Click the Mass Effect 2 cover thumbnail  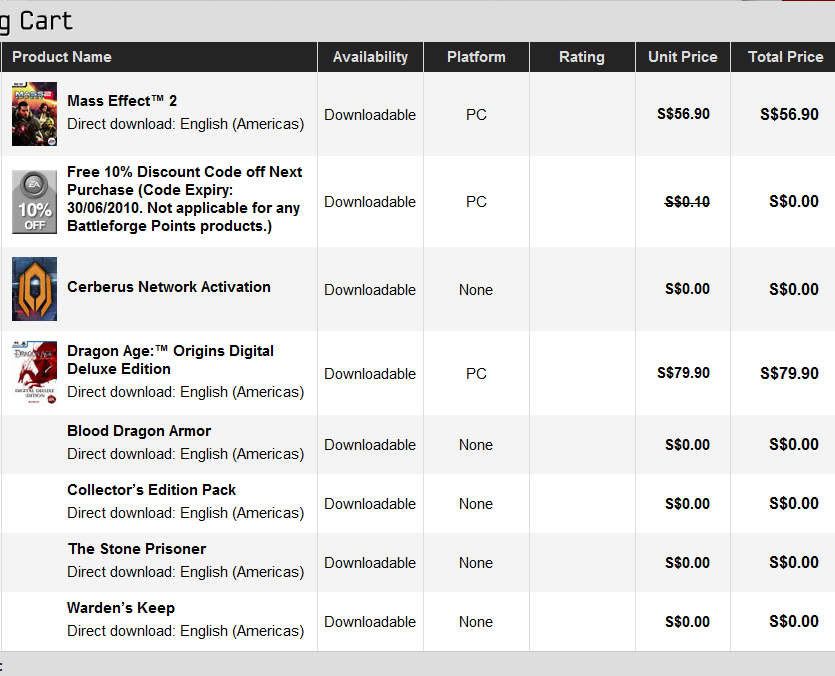pyautogui.click(x=35, y=114)
